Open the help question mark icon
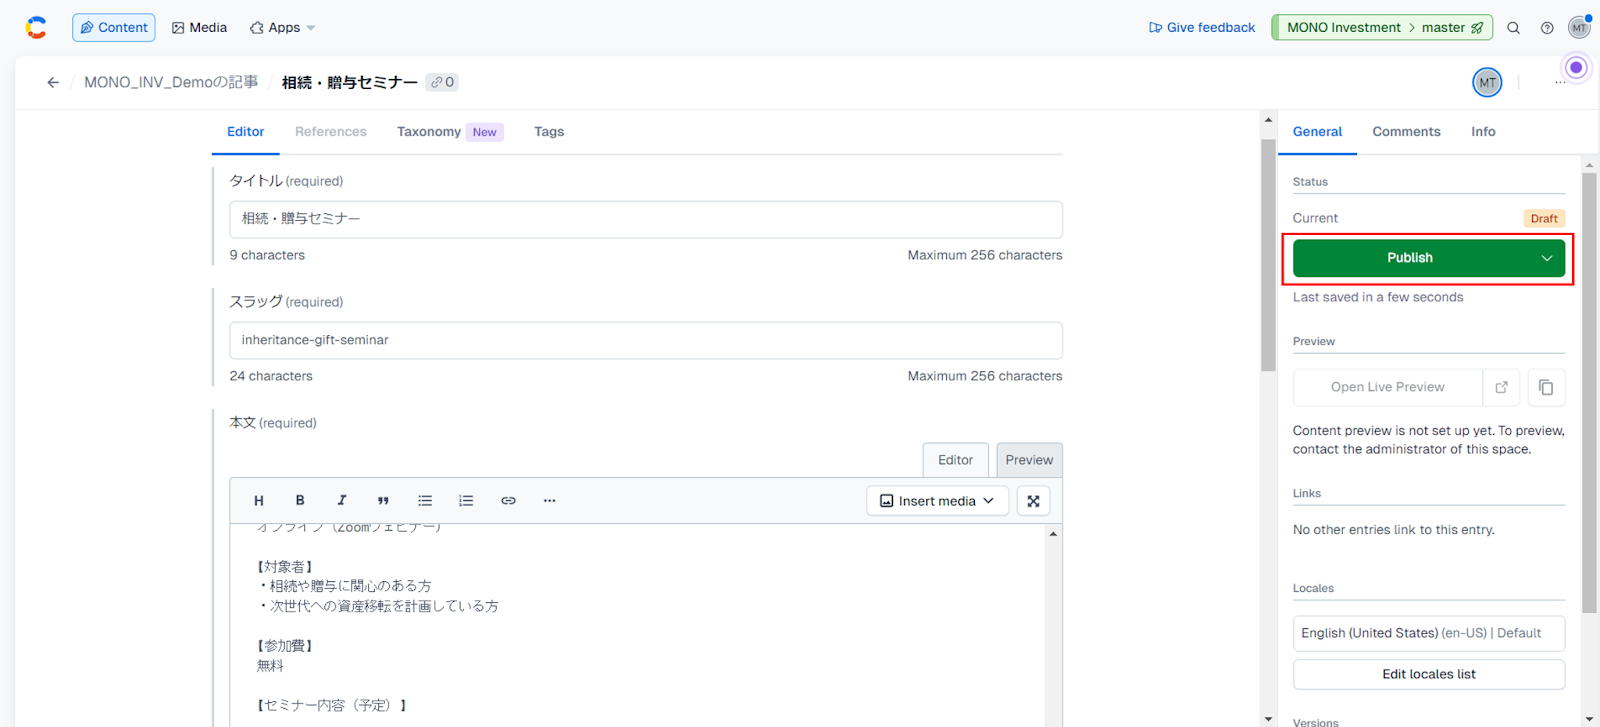 1547,28
